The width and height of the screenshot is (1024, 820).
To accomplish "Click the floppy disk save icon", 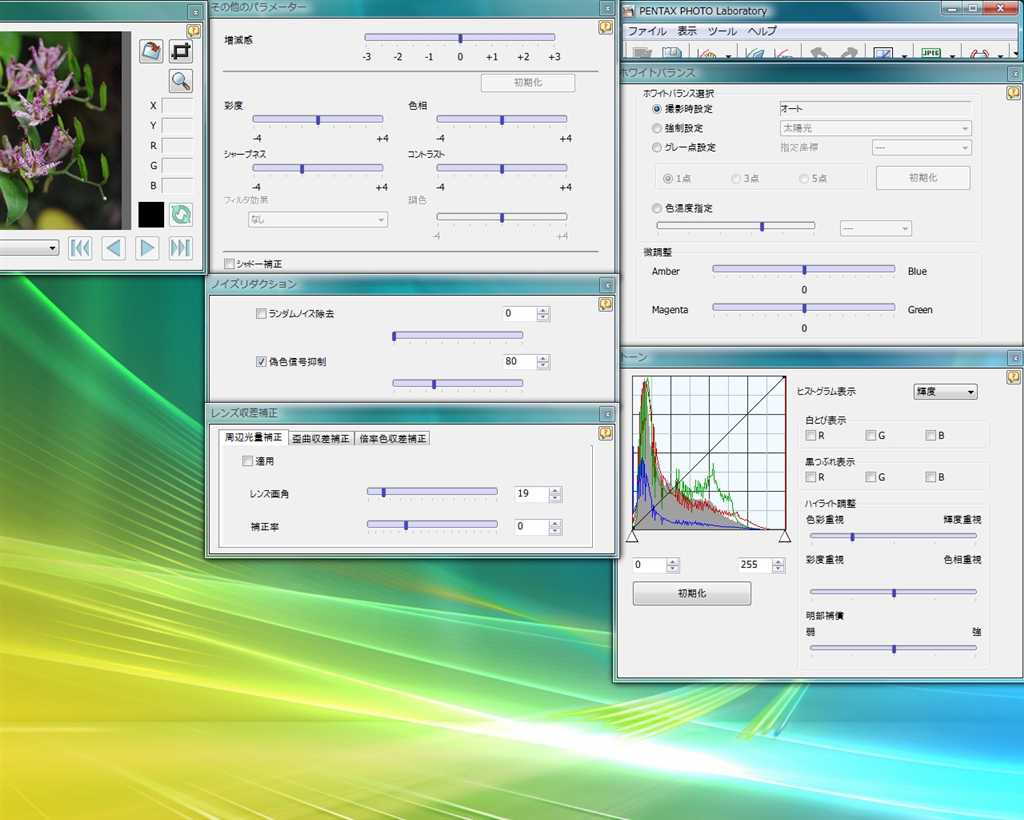I will (x=672, y=52).
